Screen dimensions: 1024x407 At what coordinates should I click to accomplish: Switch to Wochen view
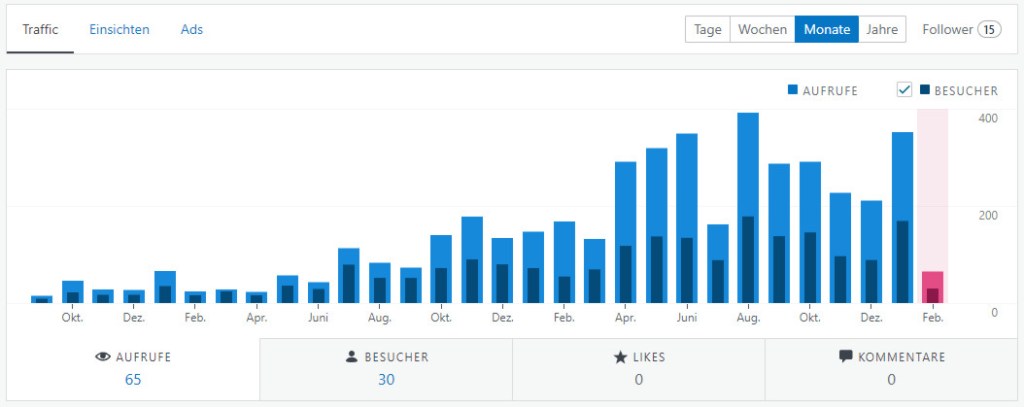(762, 30)
